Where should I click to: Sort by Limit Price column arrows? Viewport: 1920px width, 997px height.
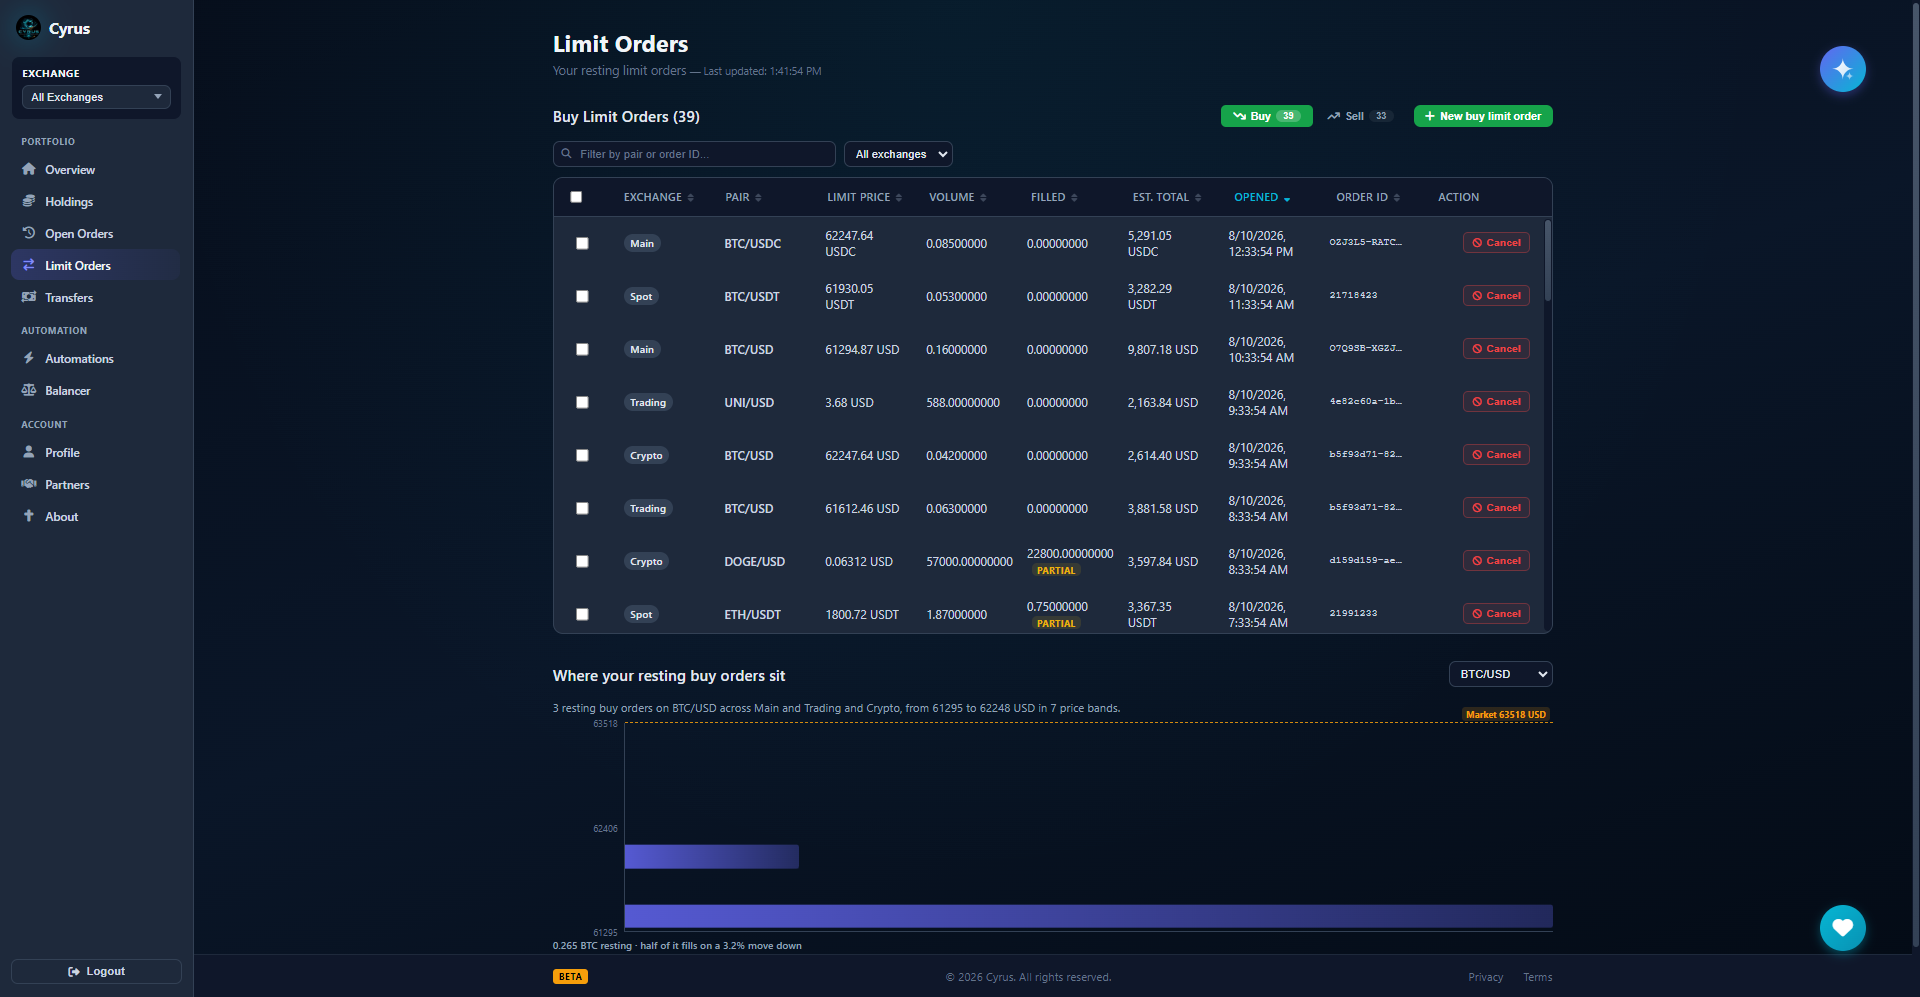coord(899,198)
